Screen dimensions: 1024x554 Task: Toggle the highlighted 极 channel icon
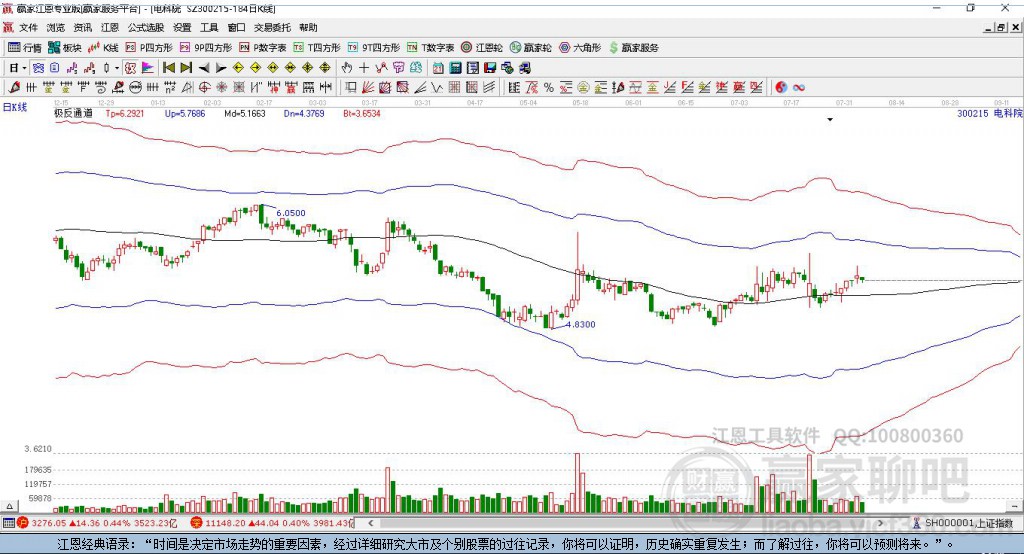[131, 68]
